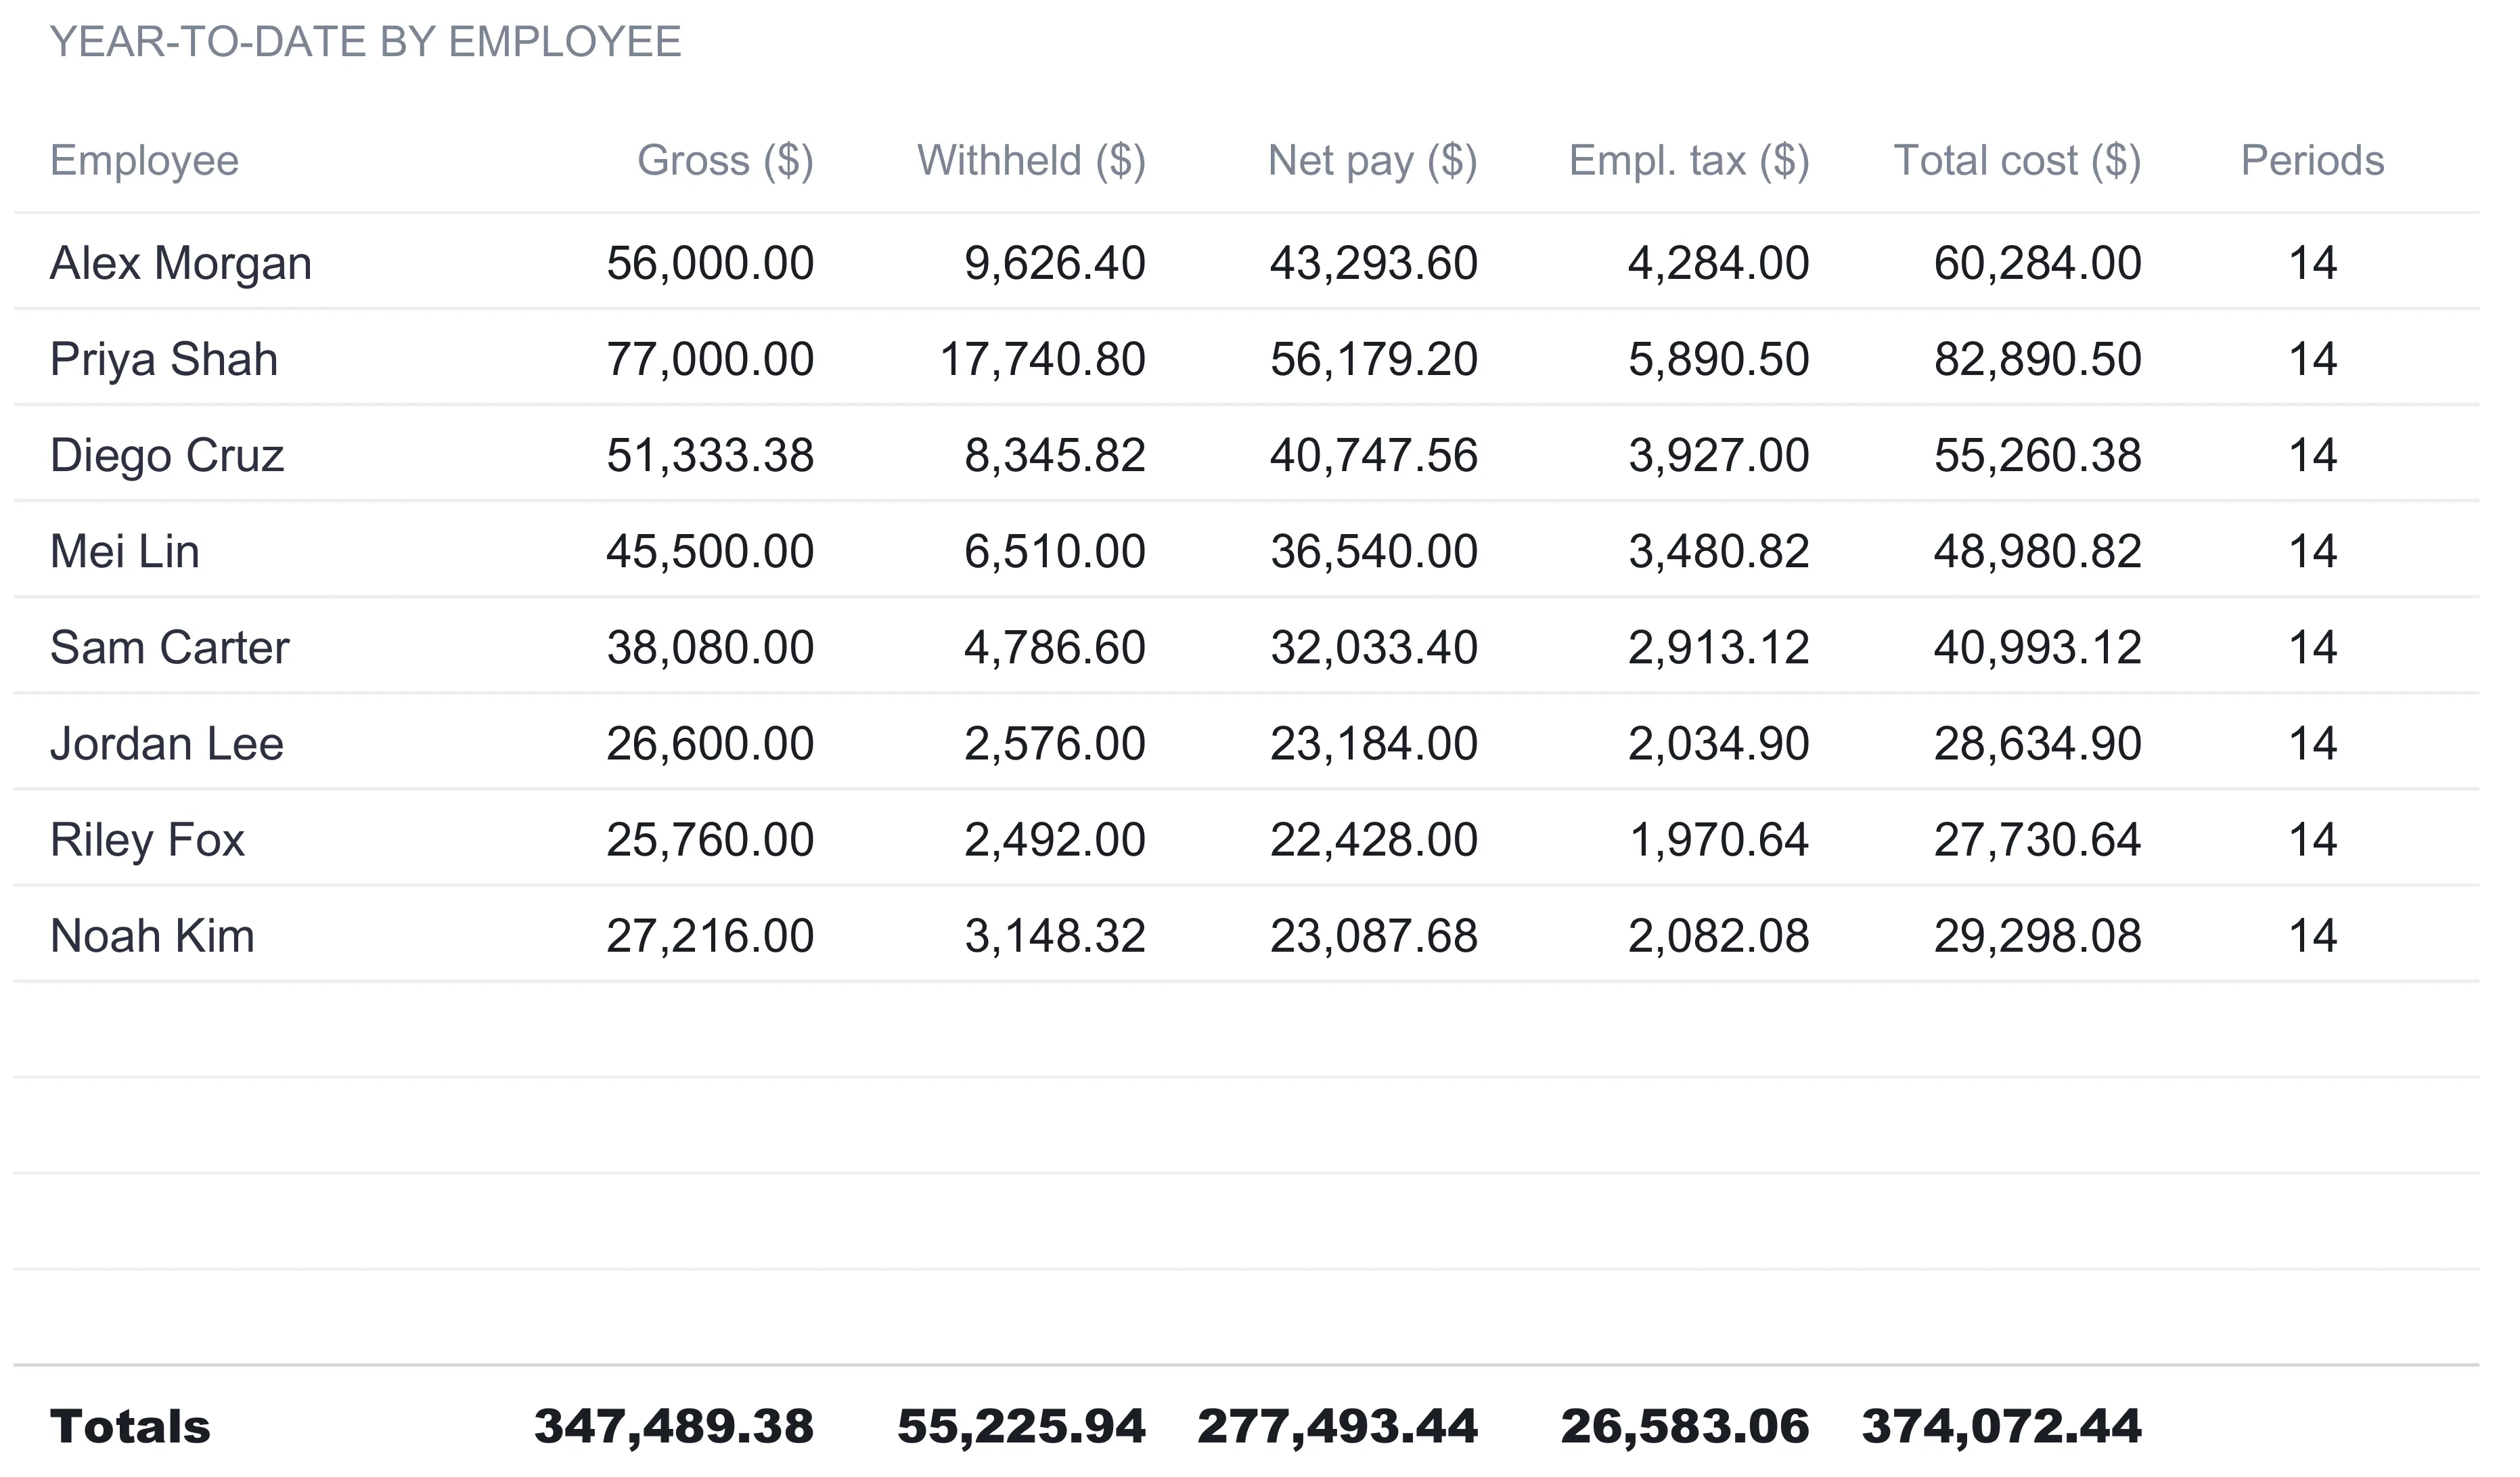Click the Employee column header
This screenshot has width=2520, height=1477.
(x=145, y=161)
